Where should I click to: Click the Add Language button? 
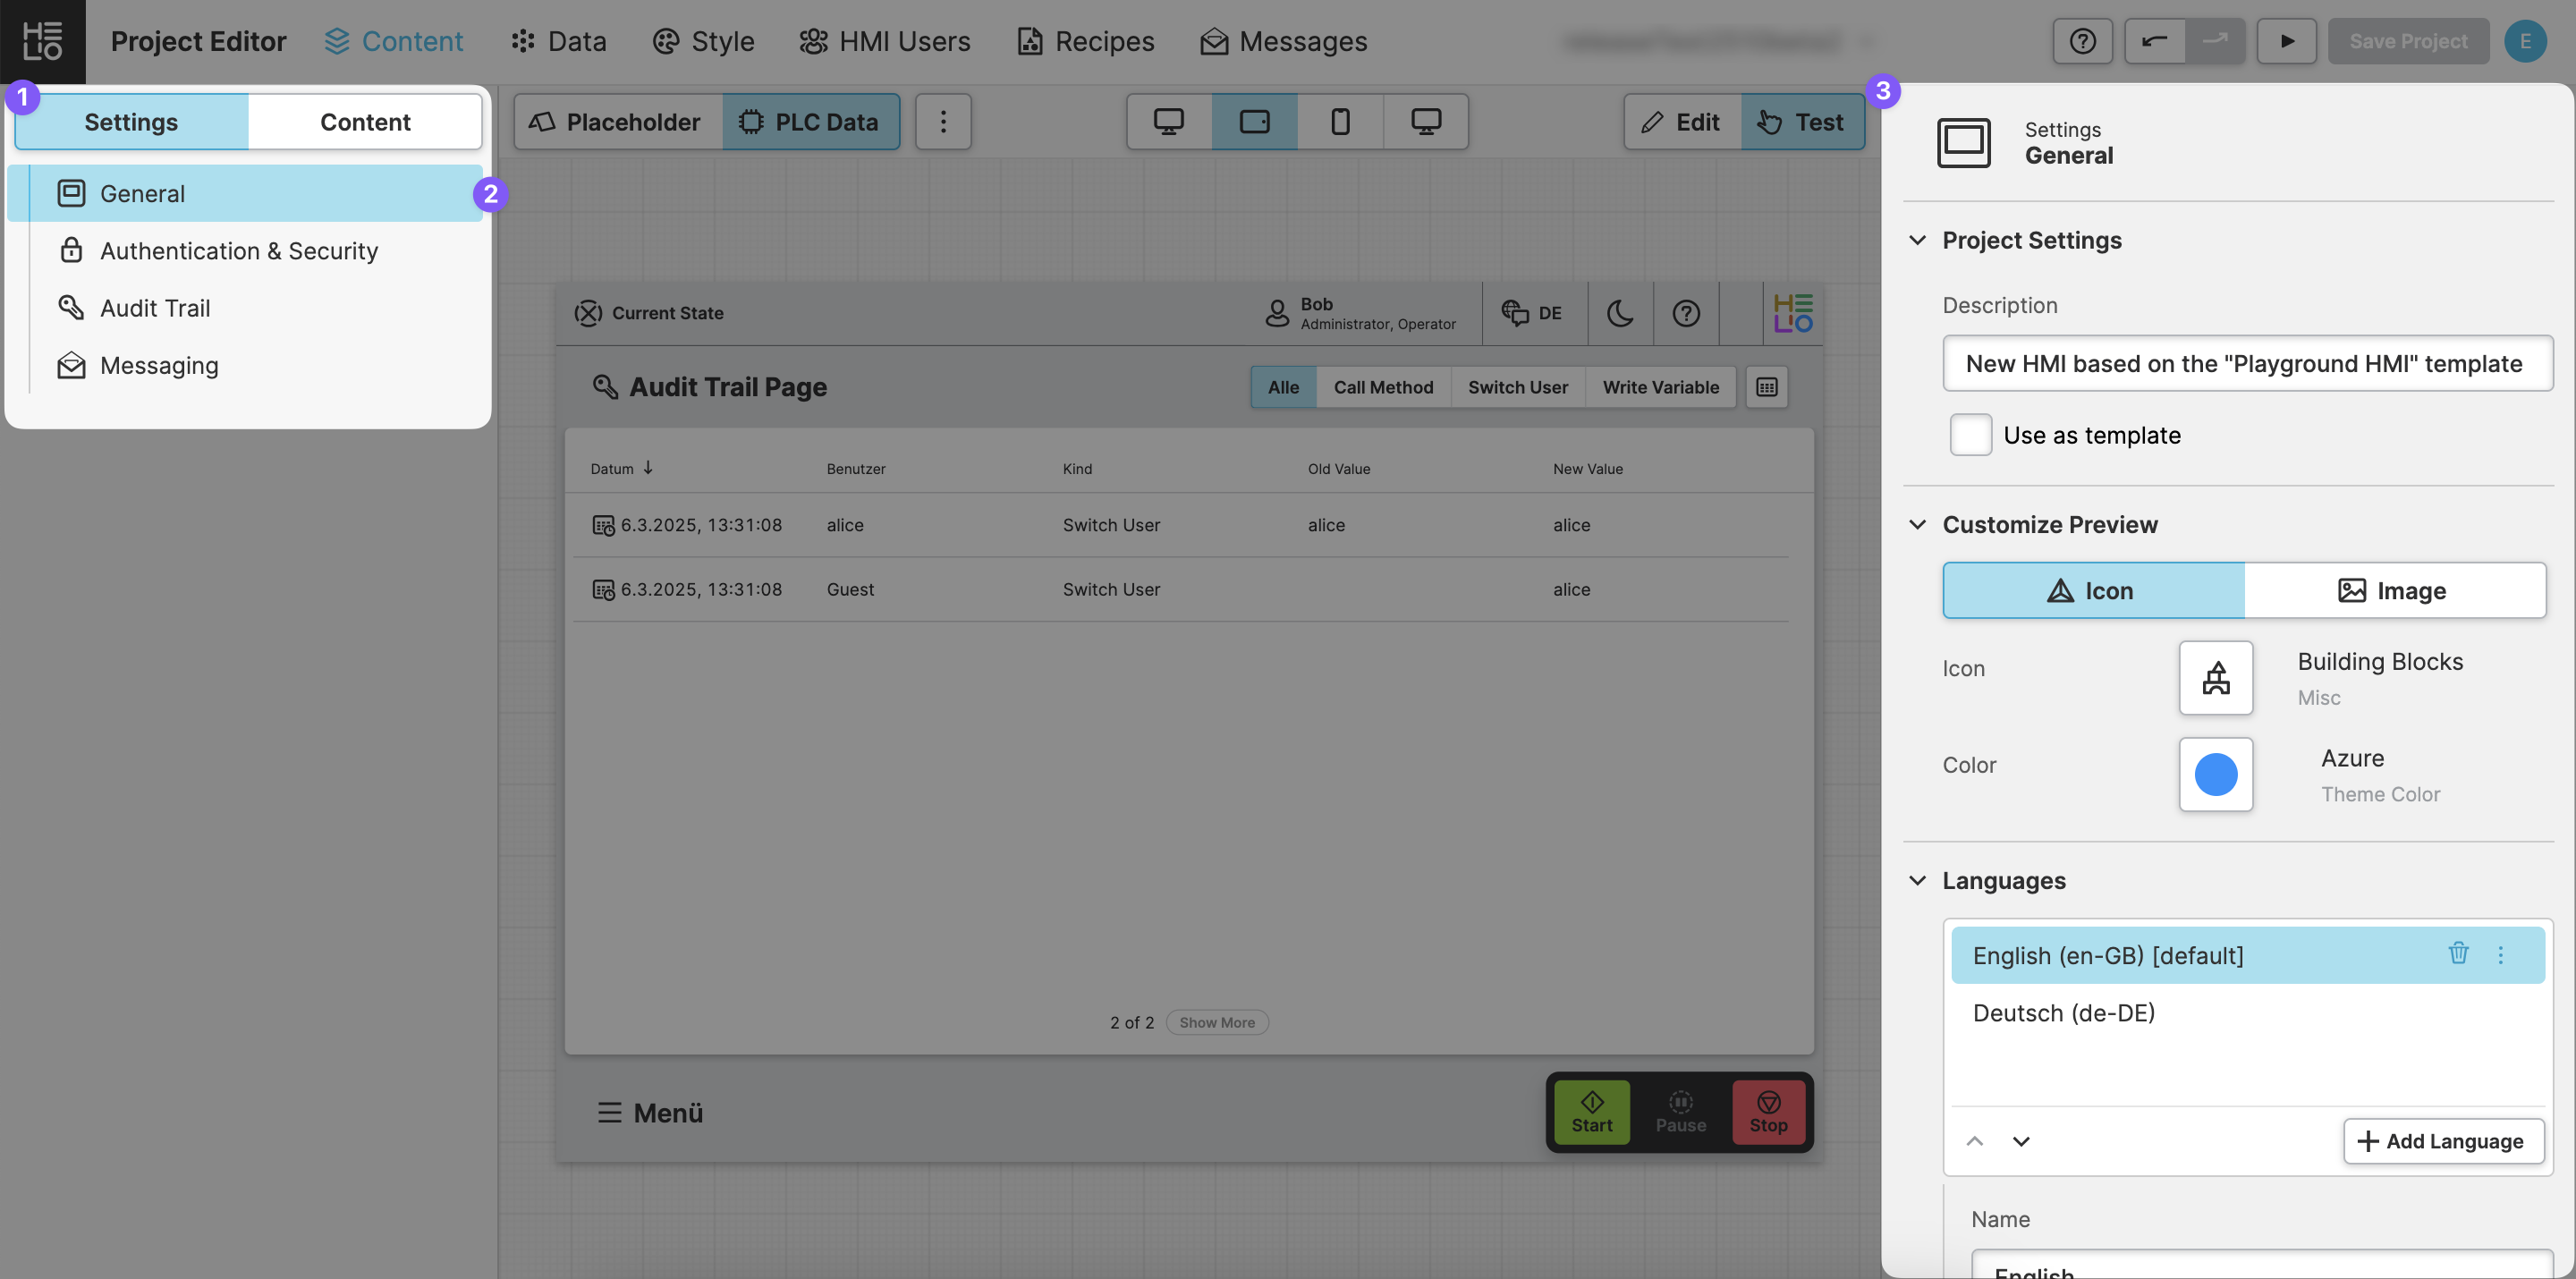click(x=2443, y=1141)
